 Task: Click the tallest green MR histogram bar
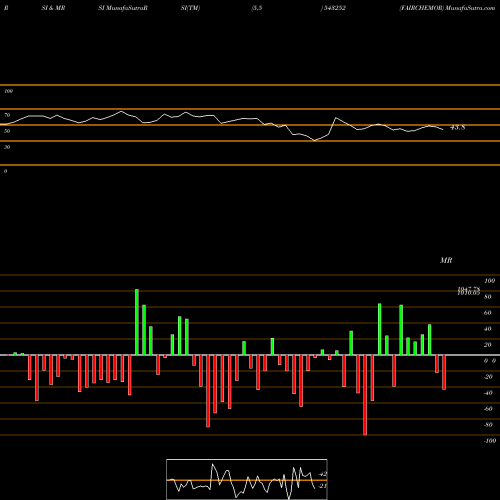point(137,322)
